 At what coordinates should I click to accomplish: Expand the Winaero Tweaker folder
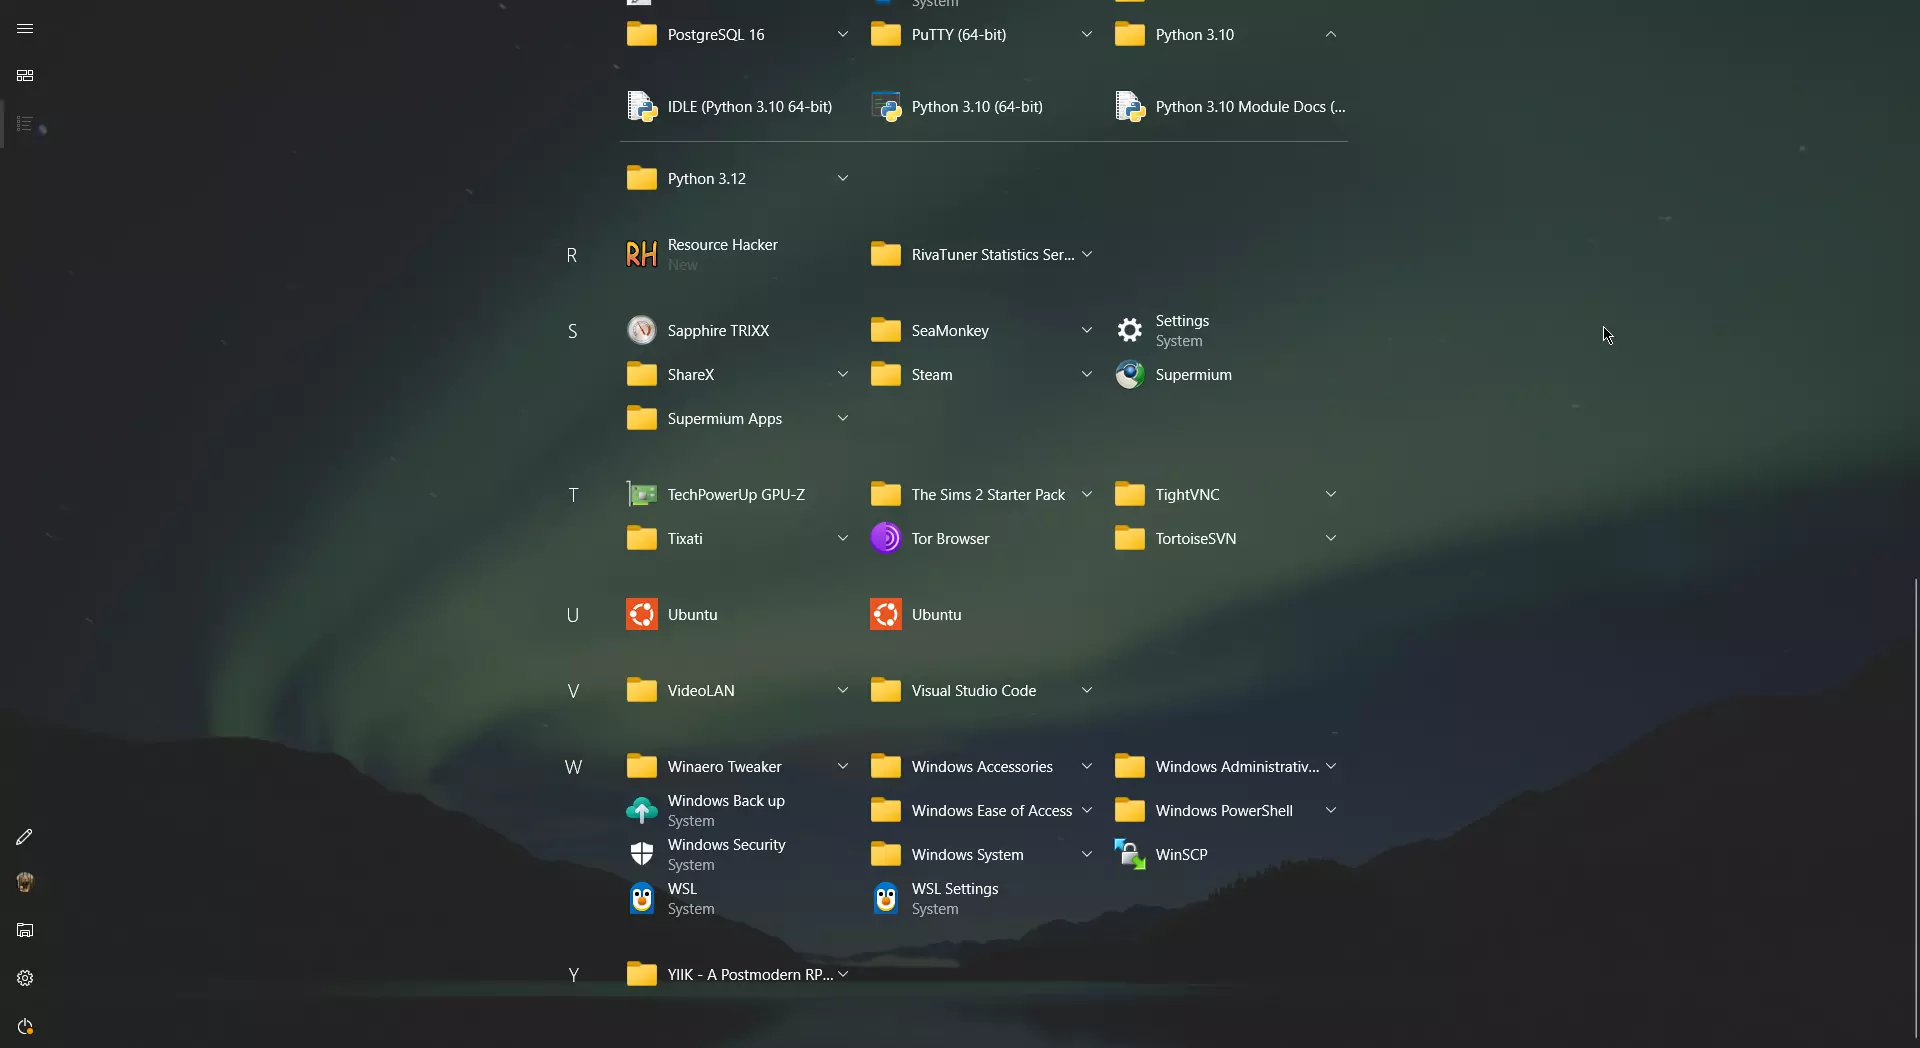click(x=738, y=766)
